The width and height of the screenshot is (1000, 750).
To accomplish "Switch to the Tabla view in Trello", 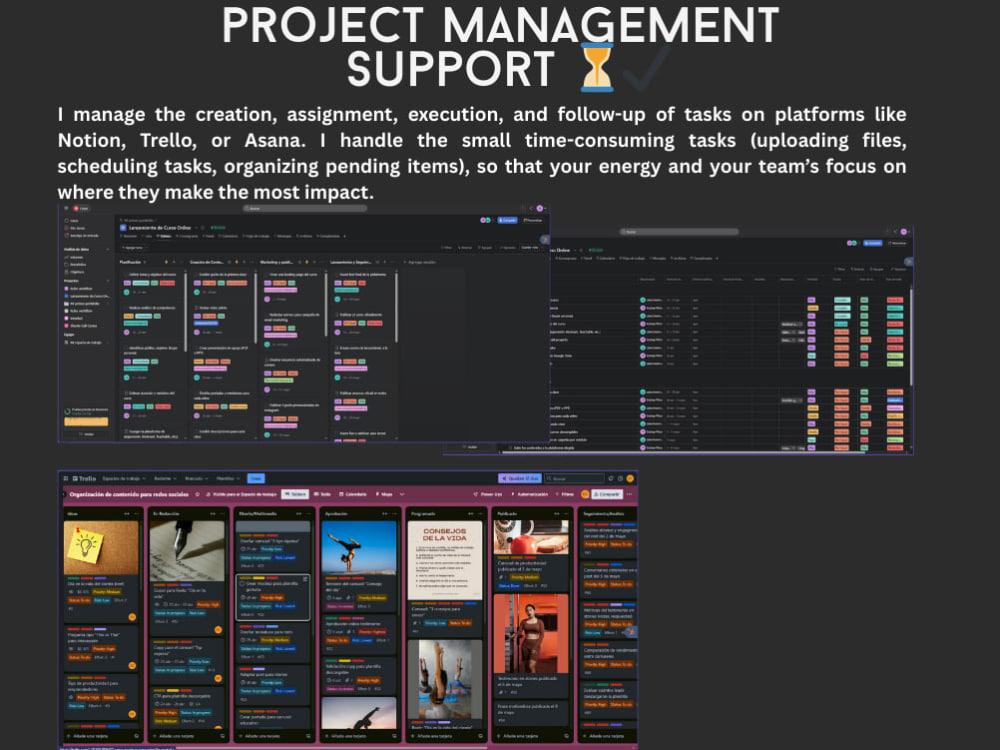I will (x=323, y=494).
